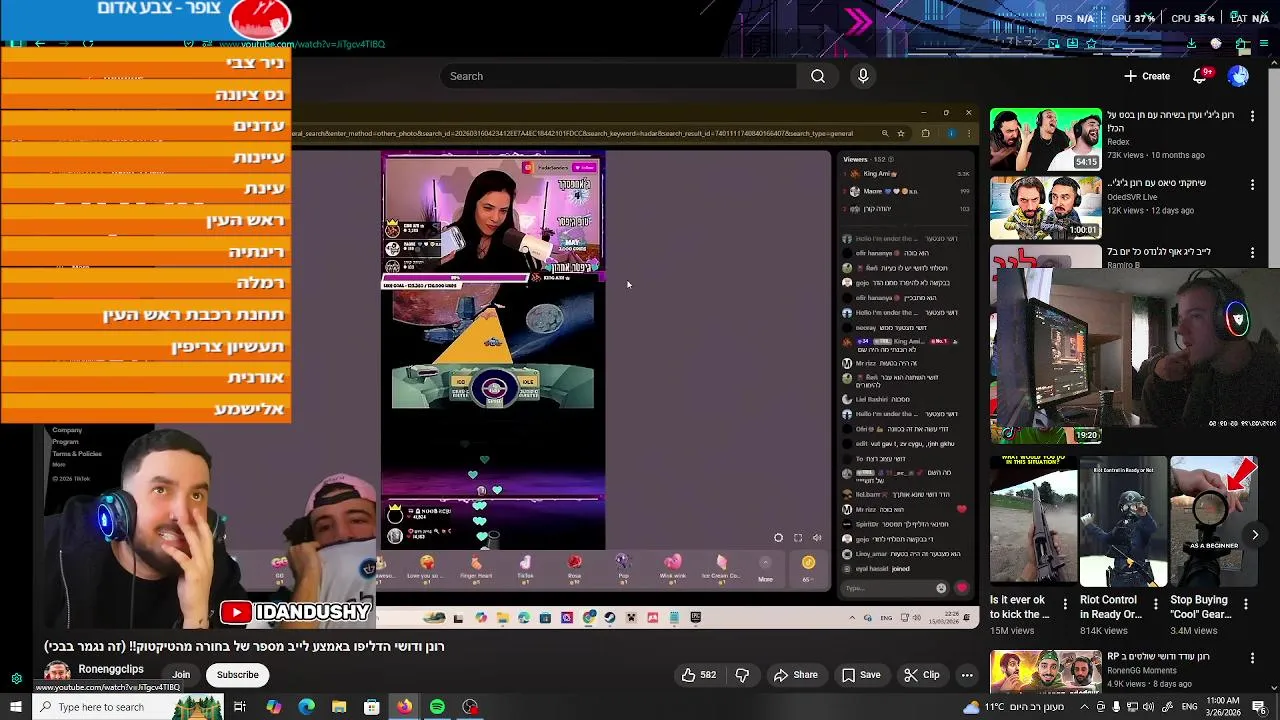Open the Windows Start menu

point(16,707)
